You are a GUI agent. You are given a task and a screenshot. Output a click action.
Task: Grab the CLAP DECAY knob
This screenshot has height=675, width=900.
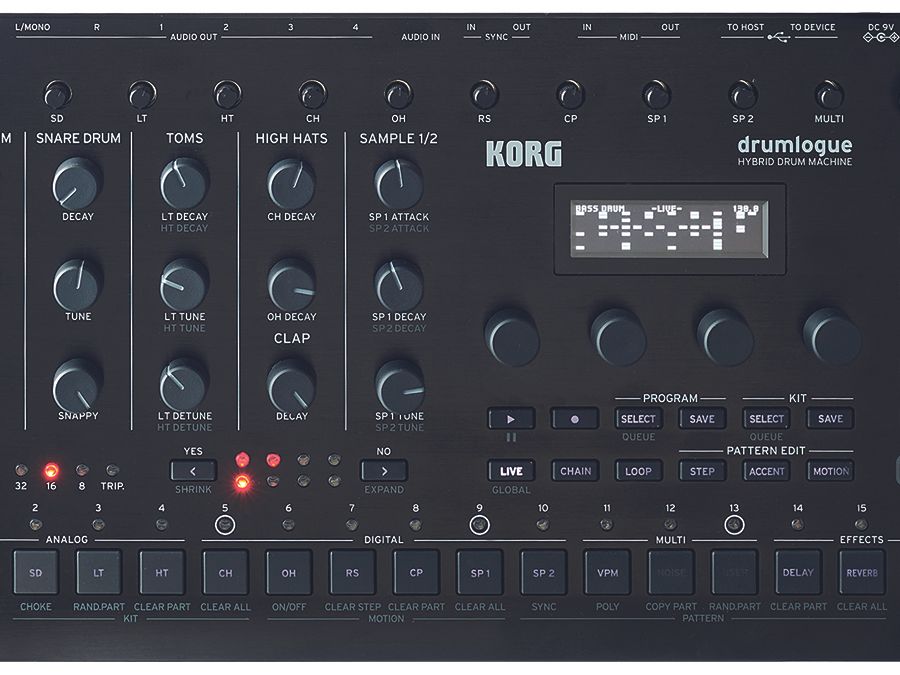[x=291, y=386]
